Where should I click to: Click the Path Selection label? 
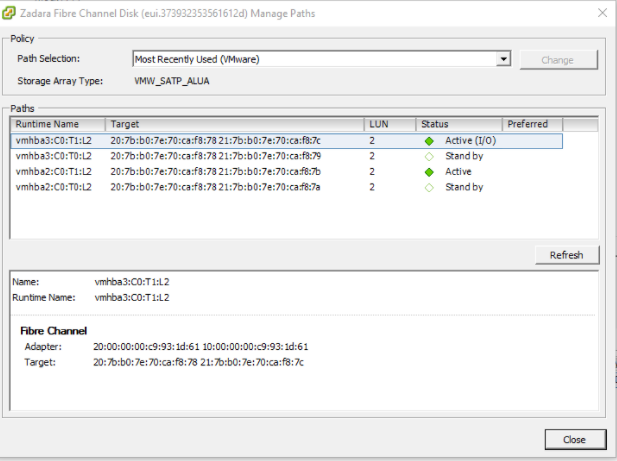48,59
